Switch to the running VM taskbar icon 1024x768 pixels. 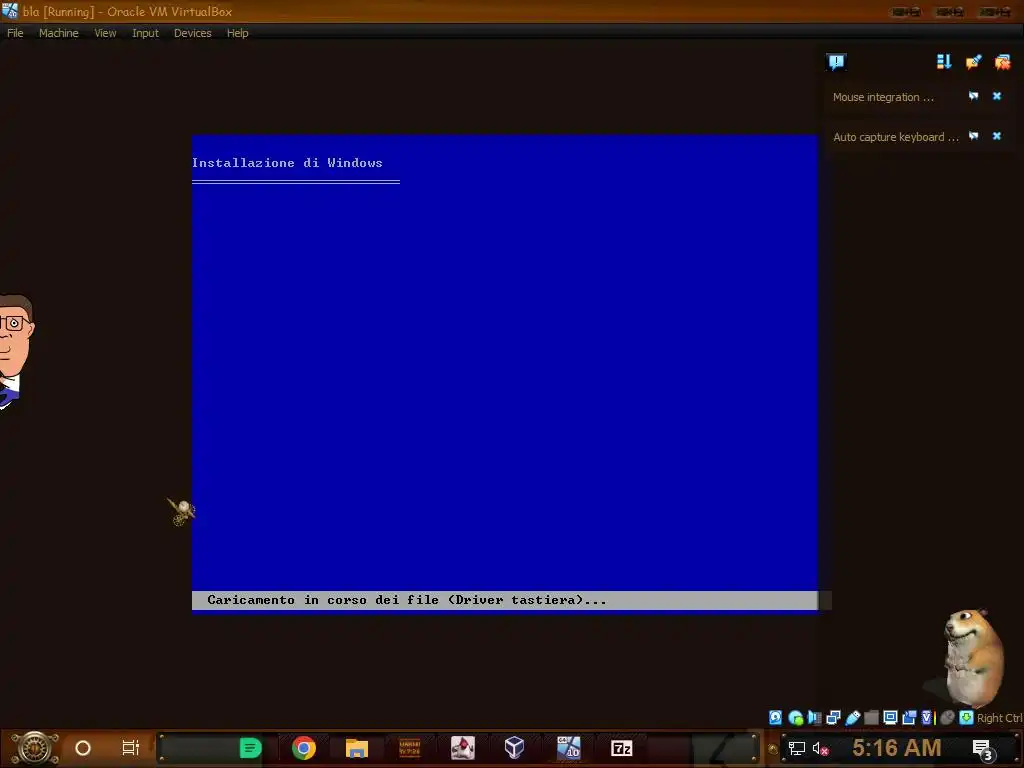pos(568,748)
